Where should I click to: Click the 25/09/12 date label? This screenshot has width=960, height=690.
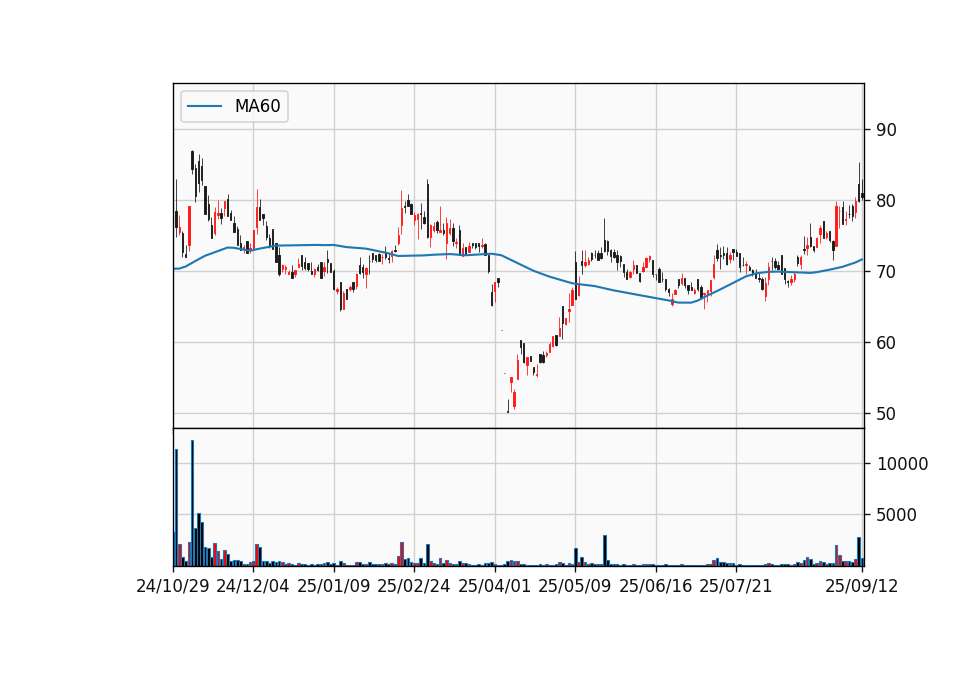(x=862, y=586)
